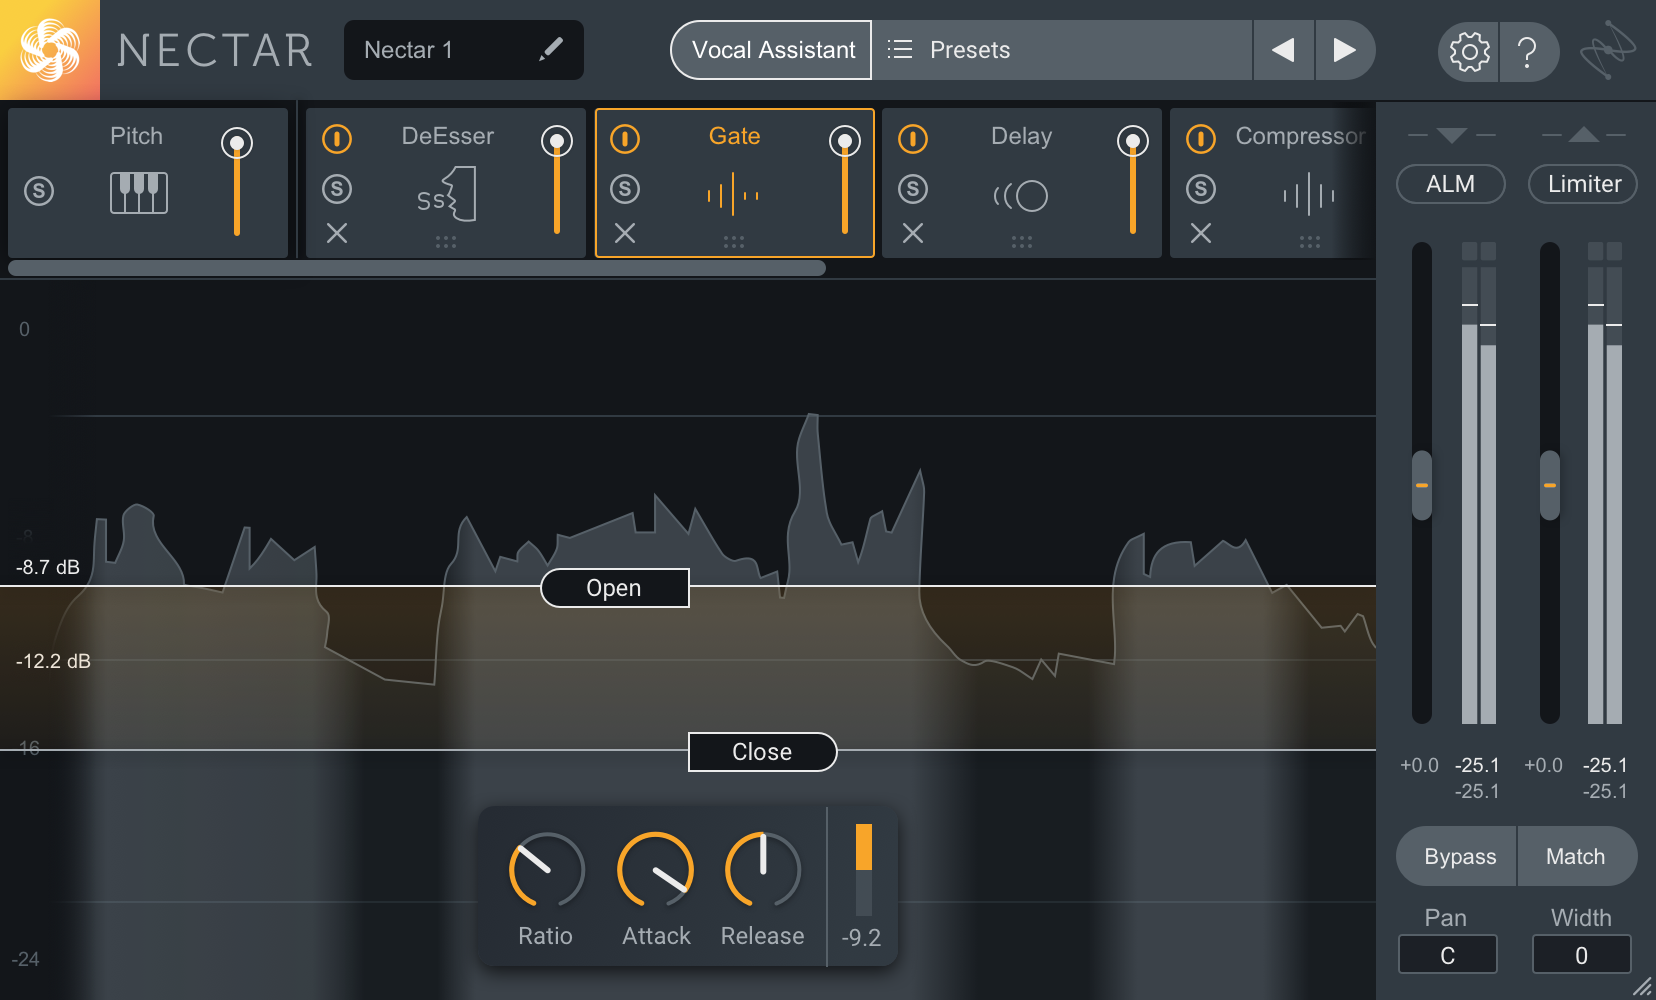Click the Width value field
This screenshot has width=1656, height=1000.
point(1581,955)
